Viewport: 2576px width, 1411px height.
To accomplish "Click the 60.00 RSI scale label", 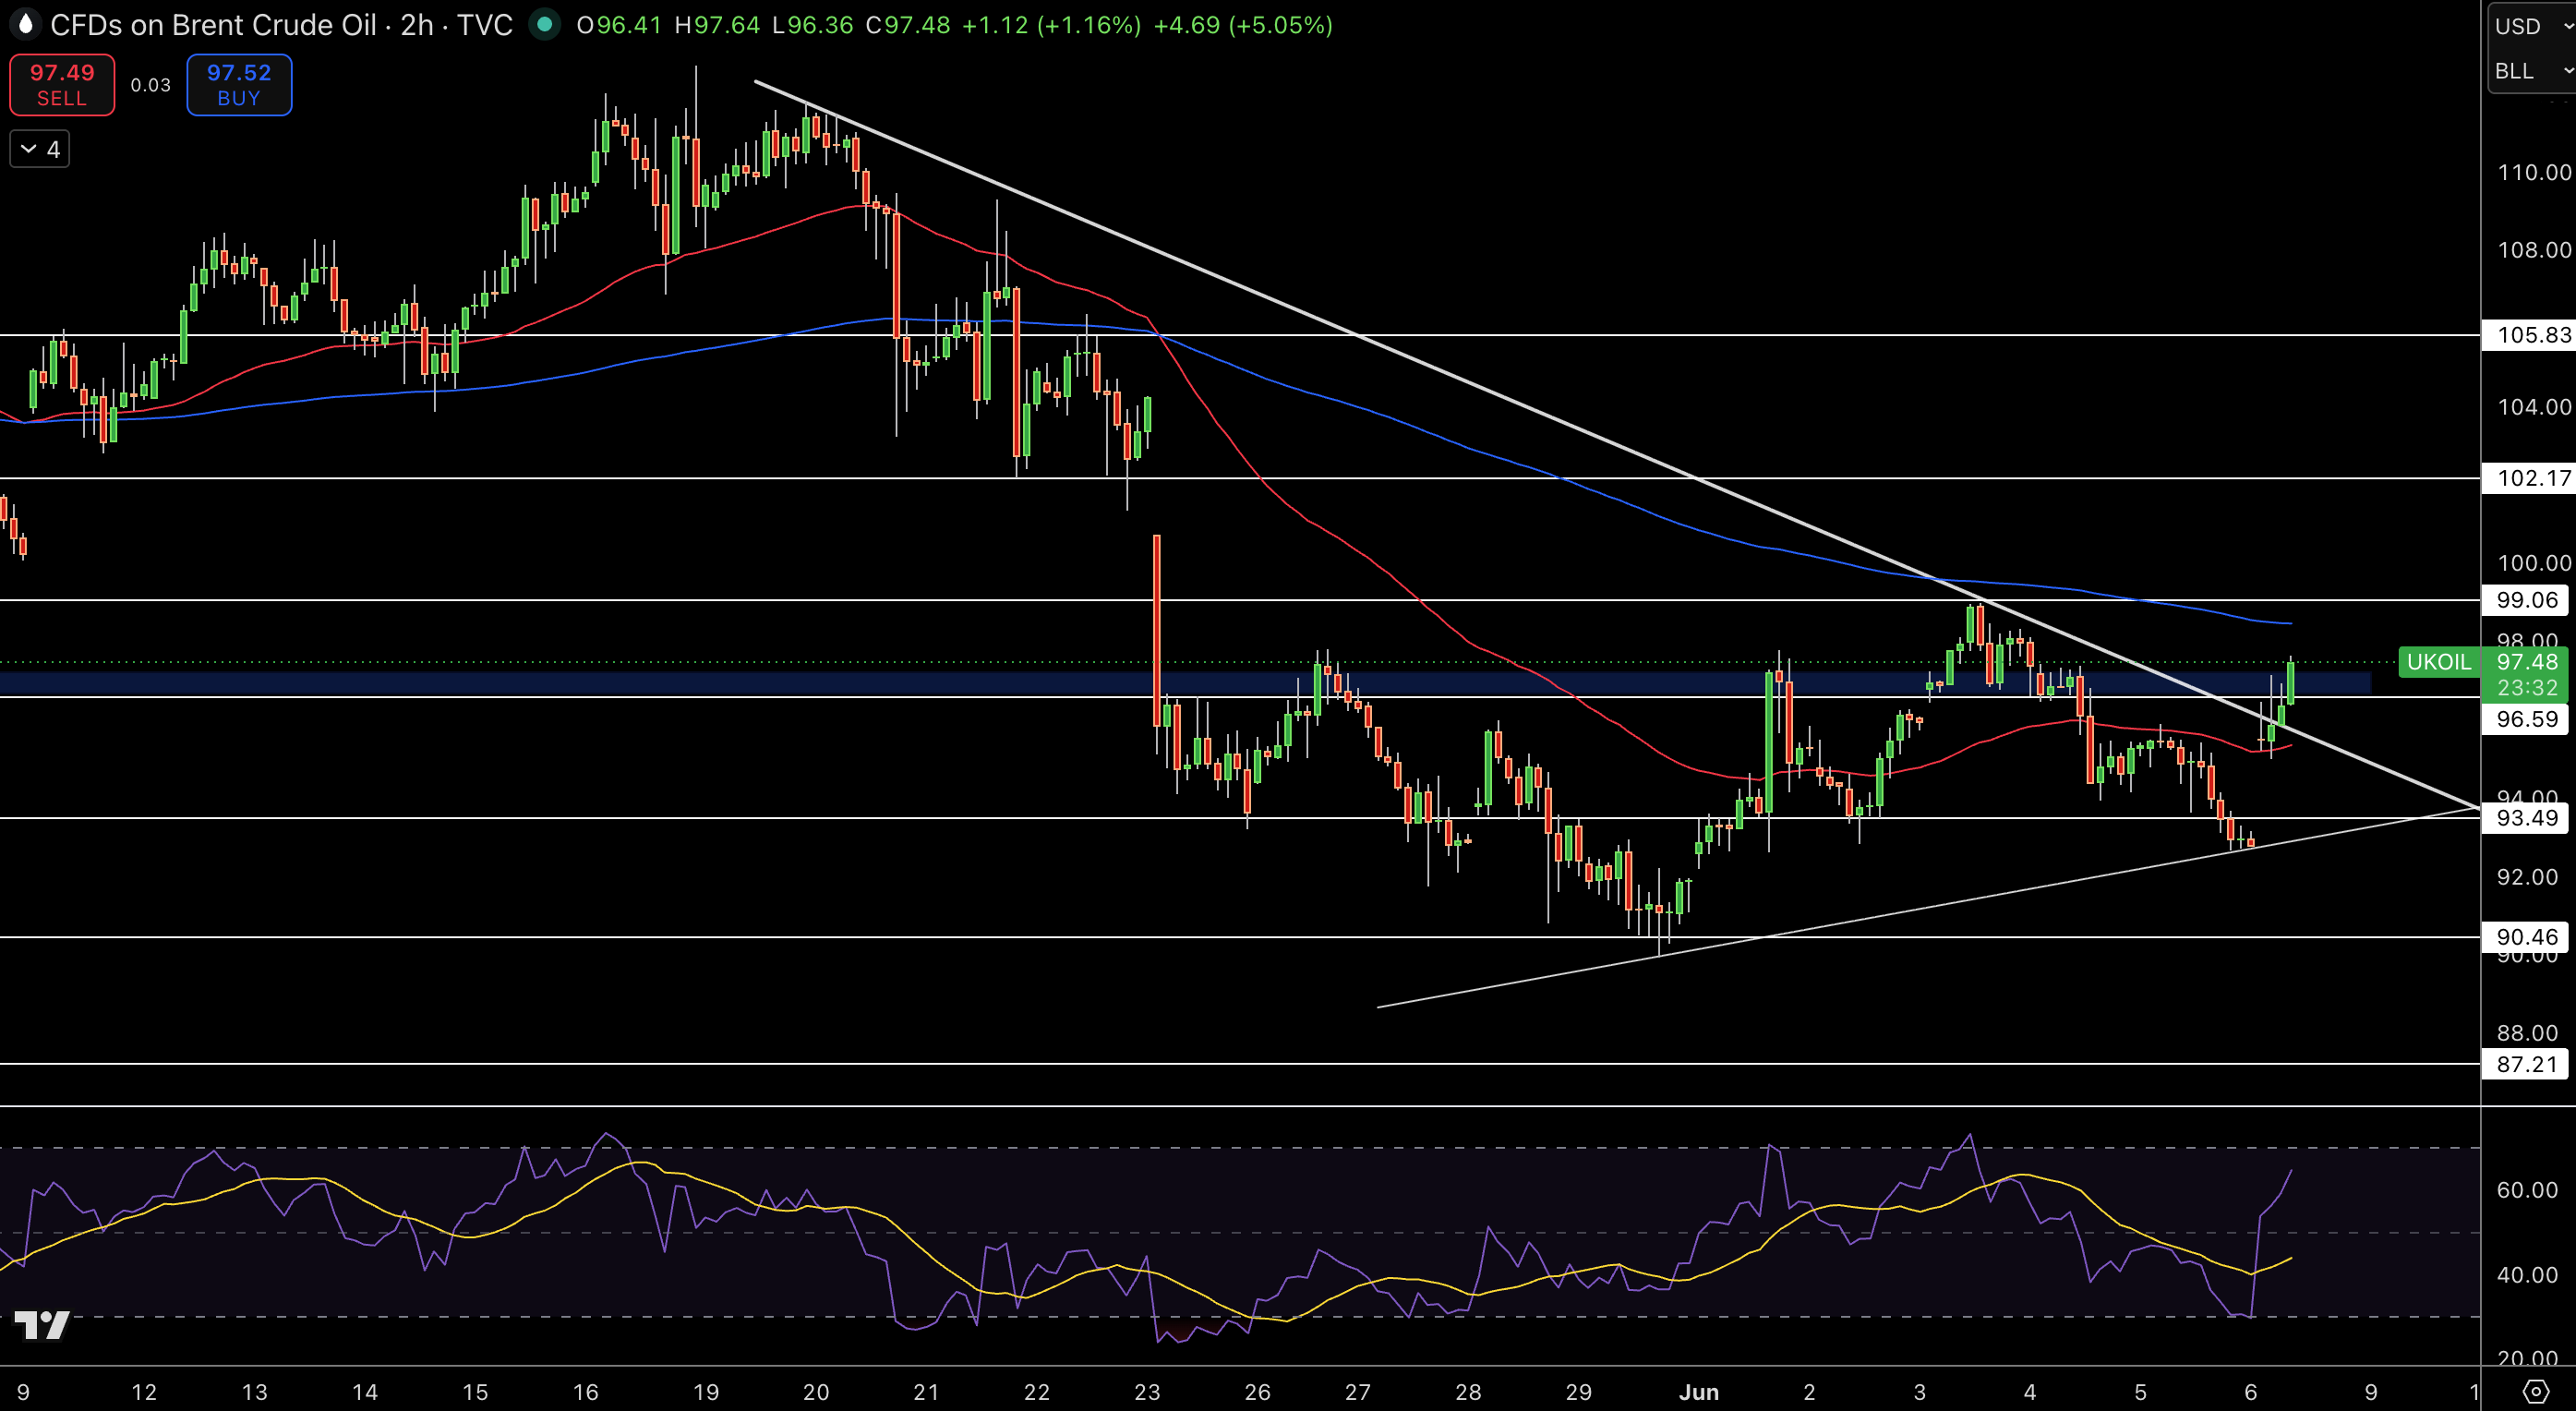I will (x=2527, y=1190).
